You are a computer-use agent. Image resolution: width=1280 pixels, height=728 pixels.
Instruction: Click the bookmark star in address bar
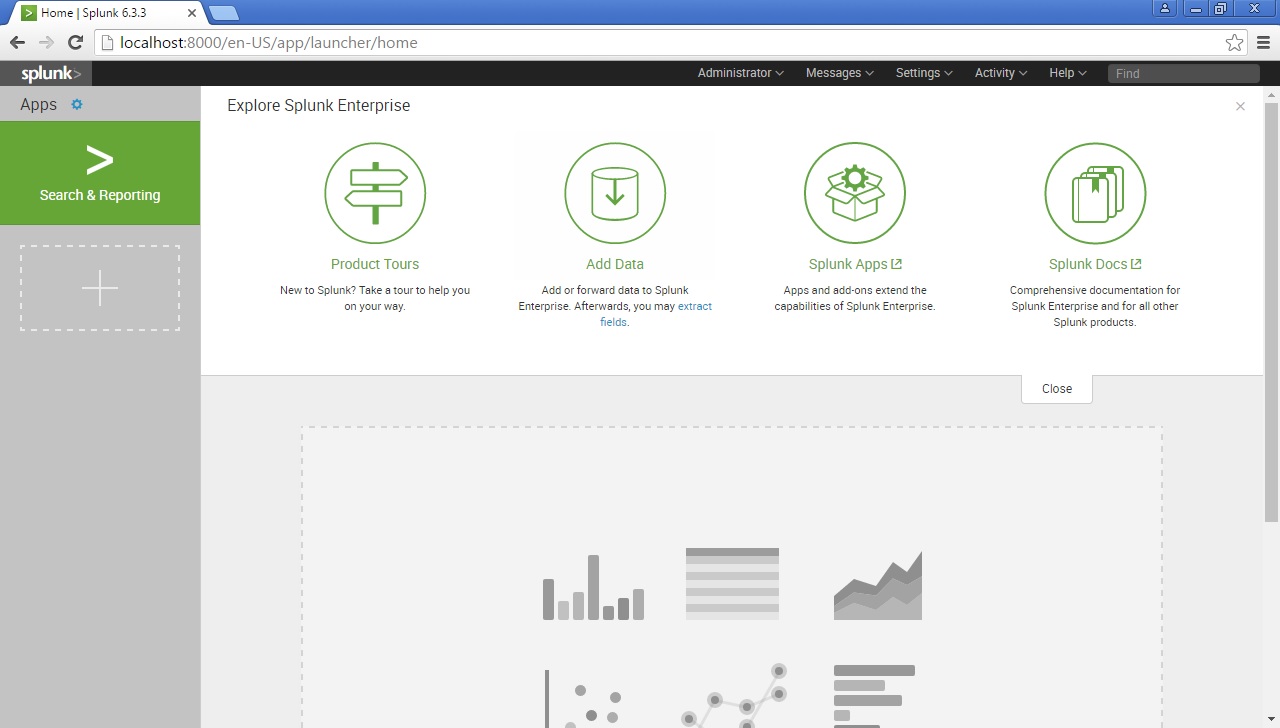coord(1235,42)
